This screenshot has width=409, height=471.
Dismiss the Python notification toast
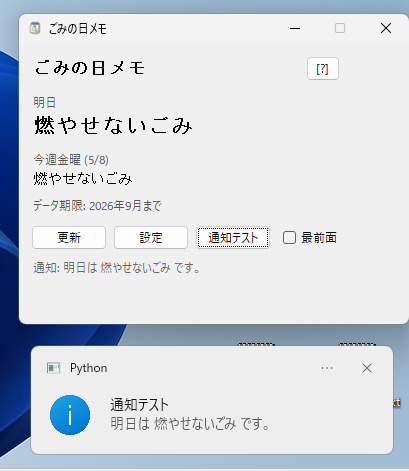367,368
